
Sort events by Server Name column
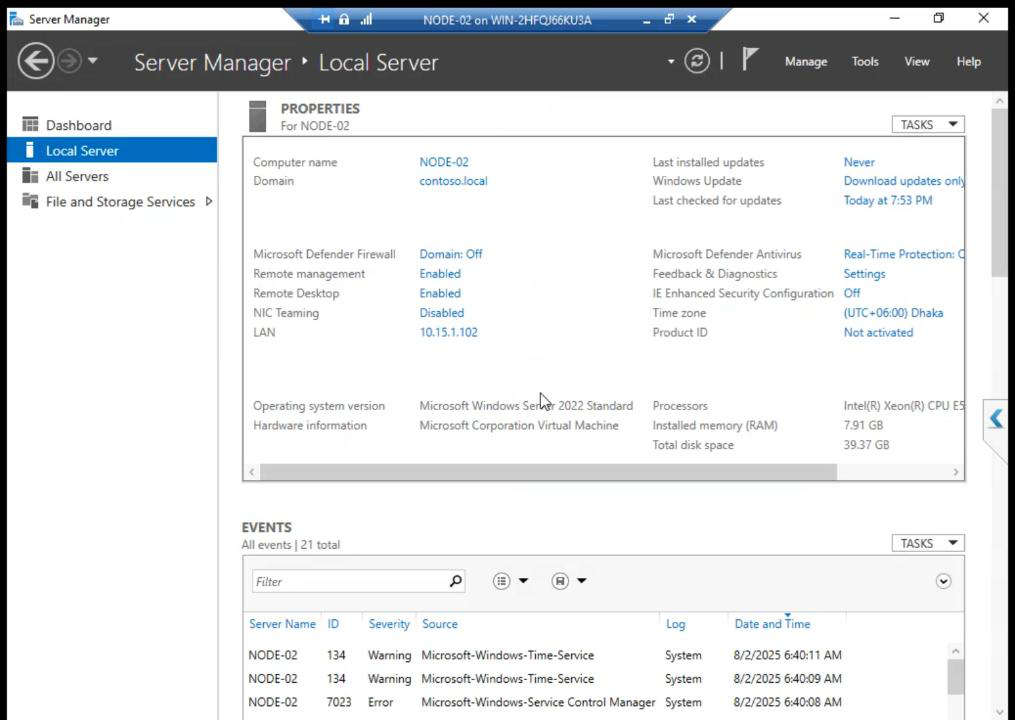pos(282,624)
